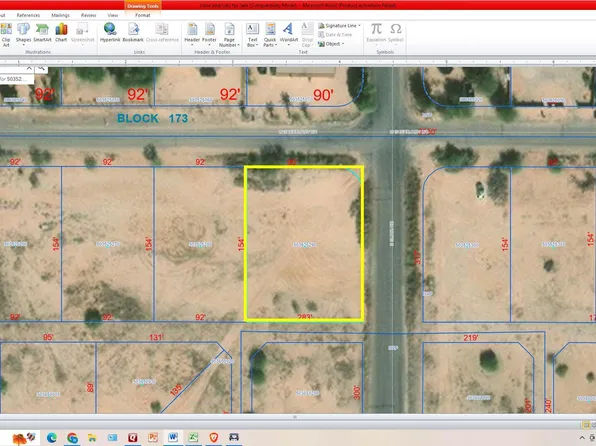Open the Symbol menu
The image size is (596, 446).
[396, 34]
